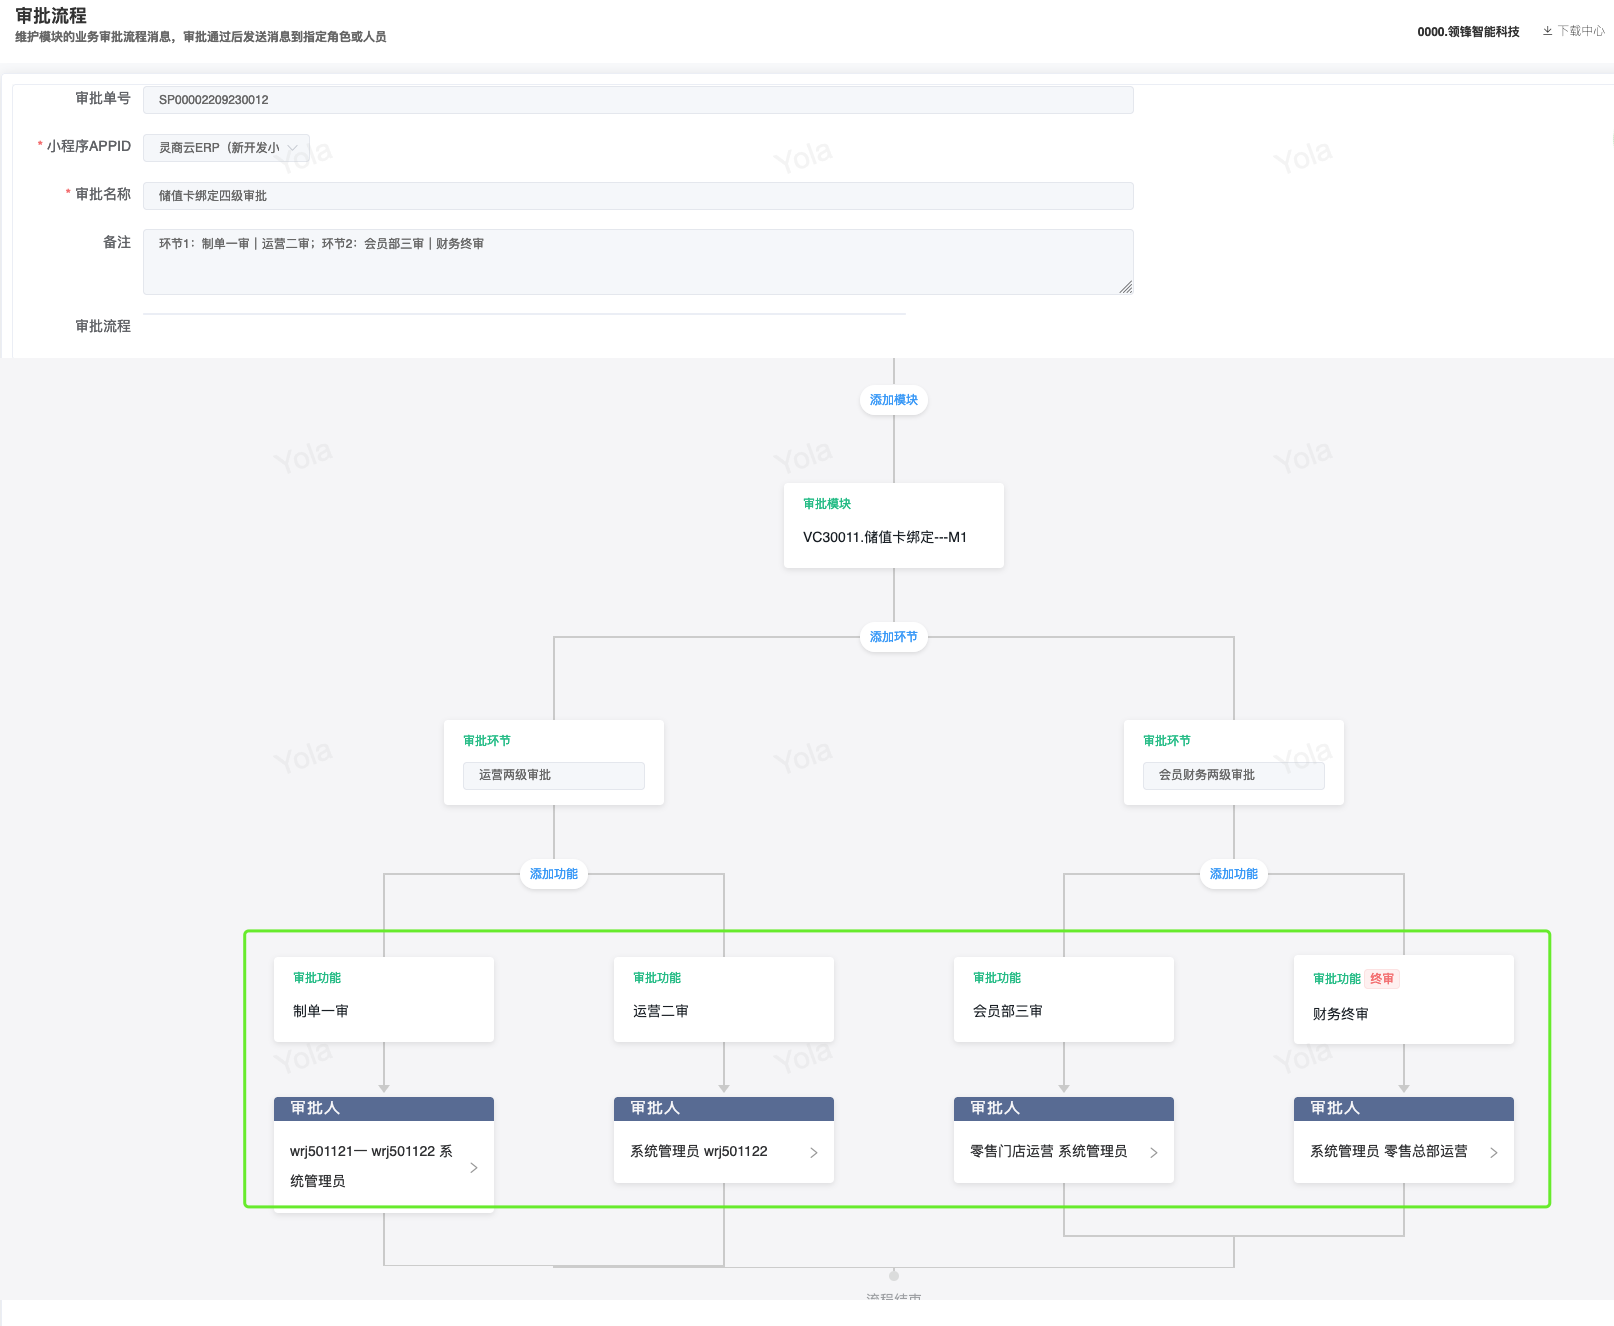Click the VC30011.储值卡绑定 module card
Image resolution: width=1614 pixels, height=1326 pixels.
(893, 526)
